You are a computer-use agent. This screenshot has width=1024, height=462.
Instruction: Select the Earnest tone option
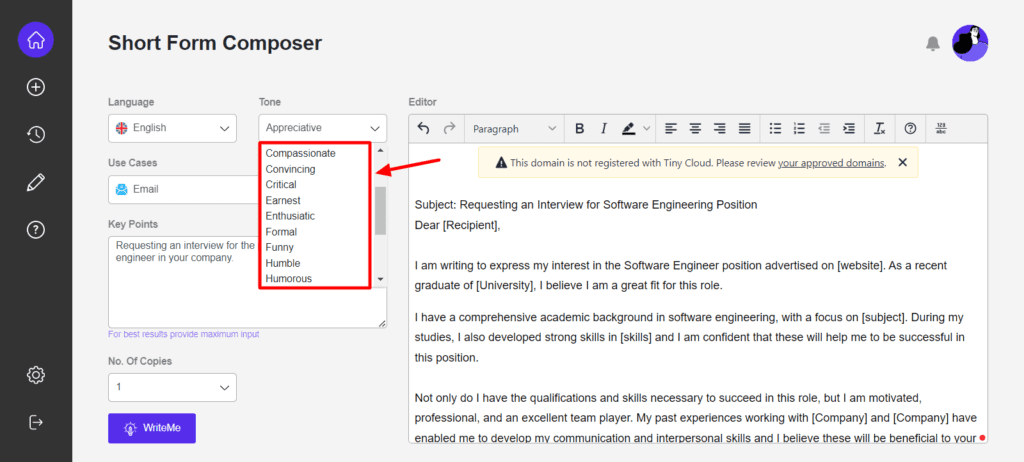(283, 201)
